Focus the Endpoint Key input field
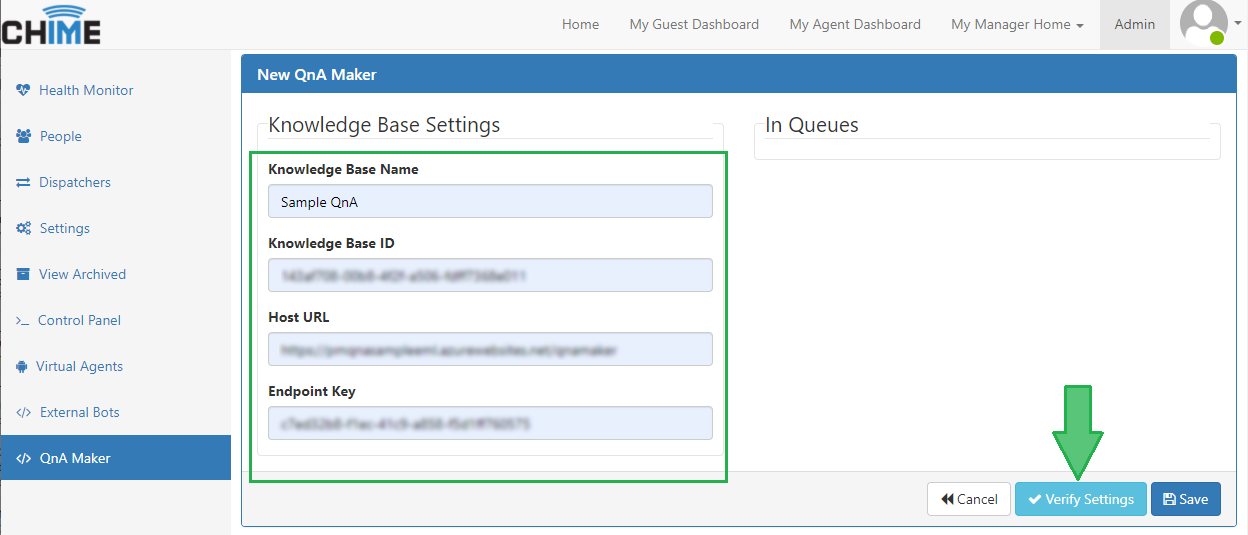1248x535 pixels. tap(490, 423)
